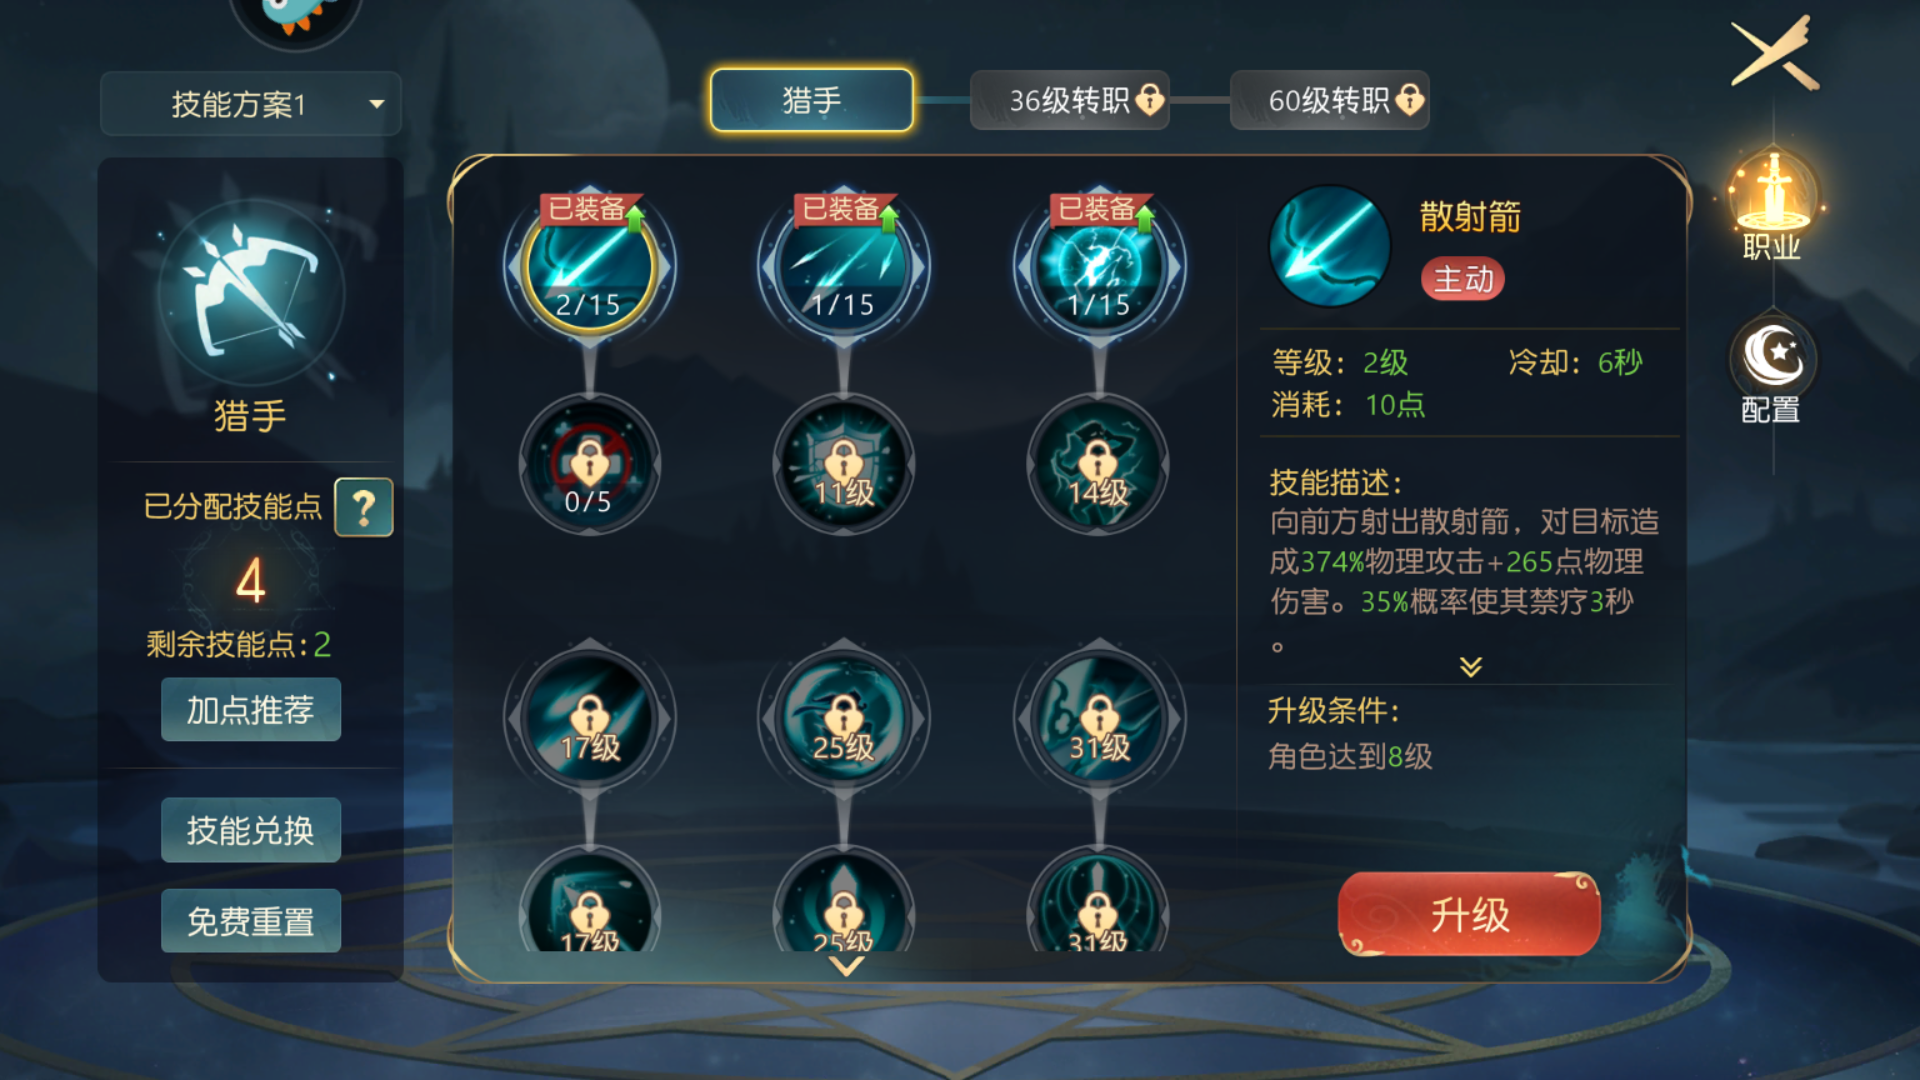Screen dimensions: 1920x1080
Task: Close the skill panel with crossed swords
Action: pos(1774,53)
